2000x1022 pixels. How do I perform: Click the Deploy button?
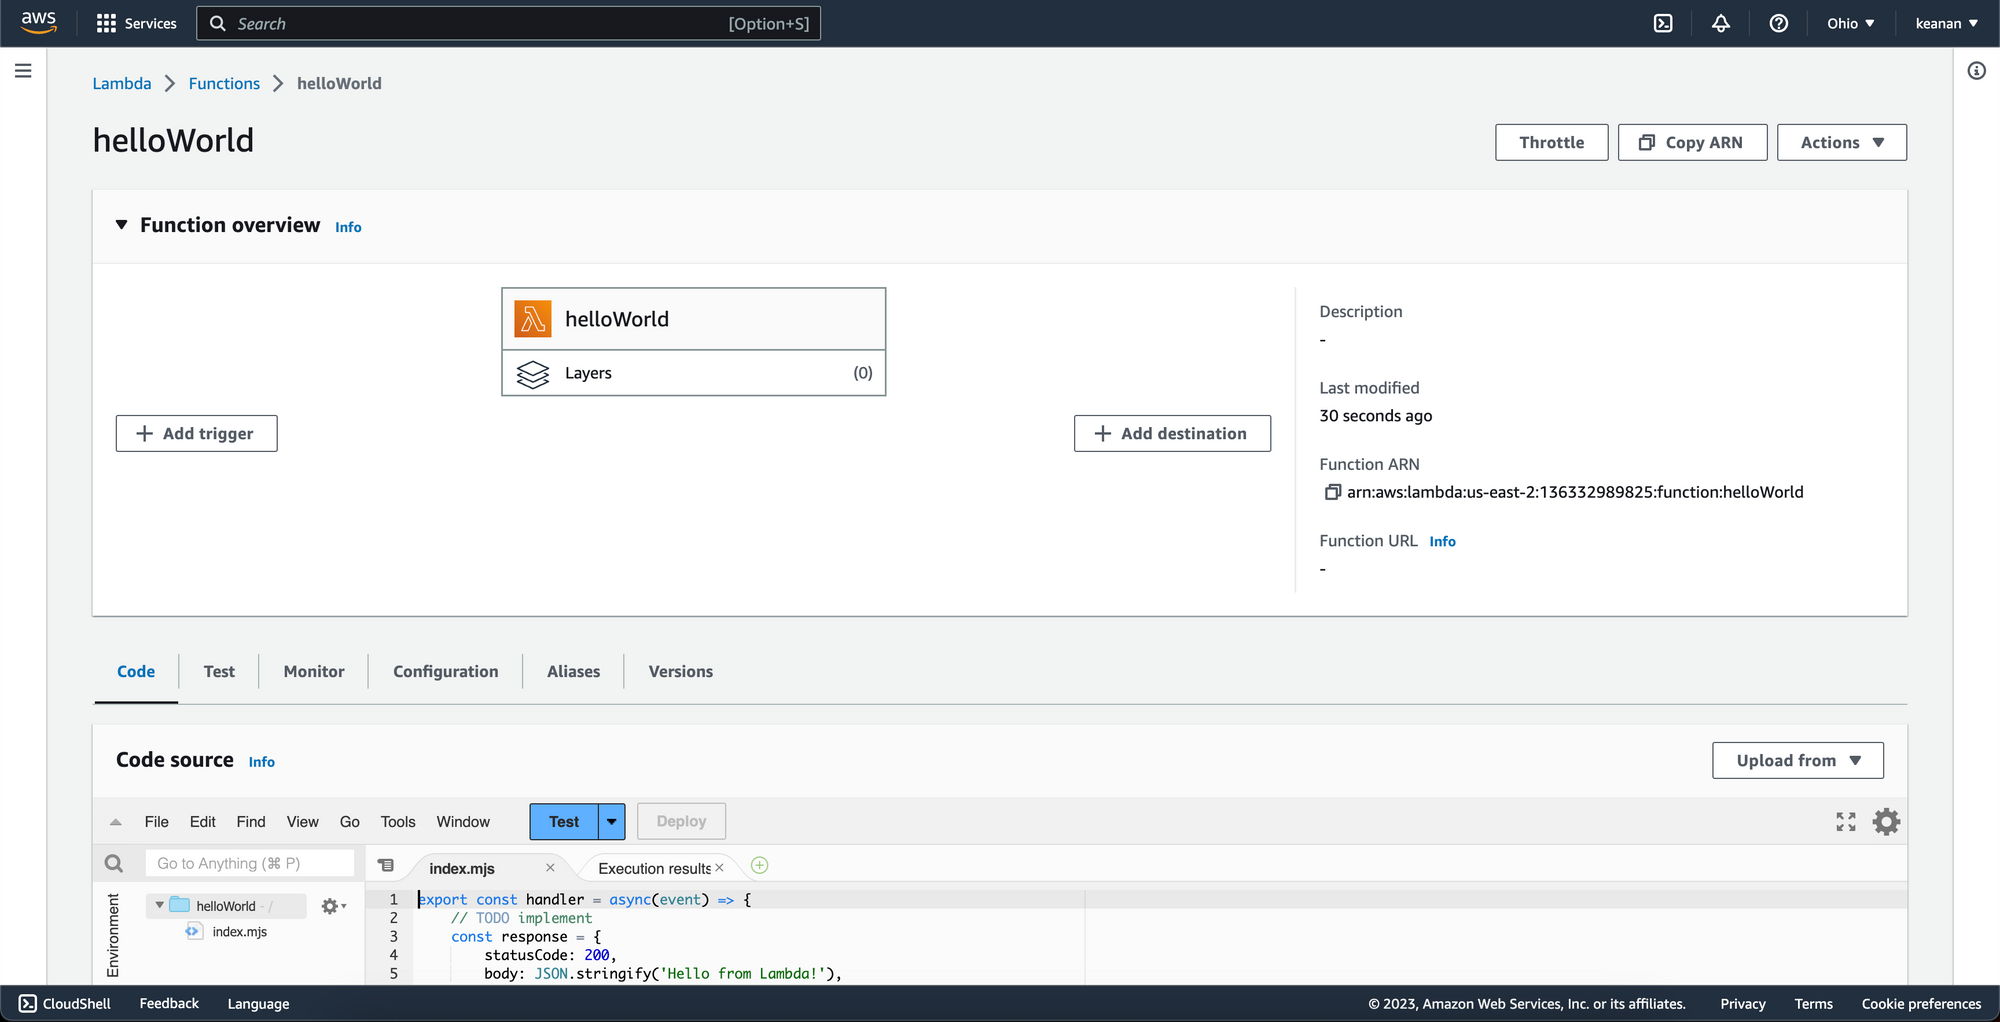[x=682, y=822]
